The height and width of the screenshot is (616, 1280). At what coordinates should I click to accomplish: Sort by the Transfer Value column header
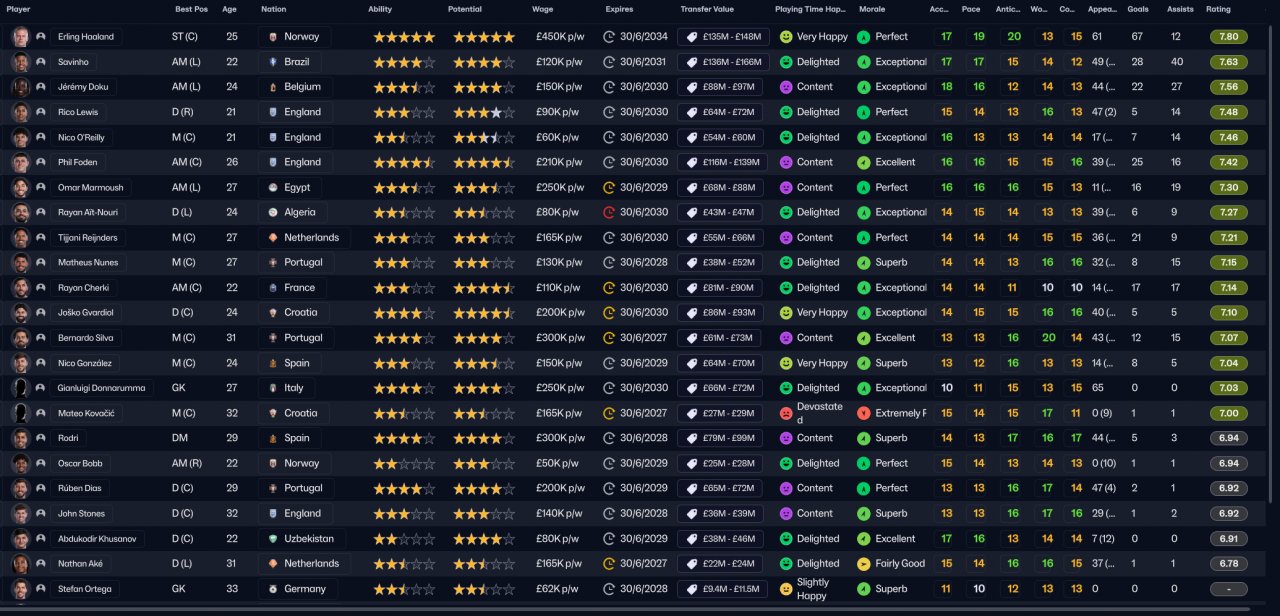point(707,9)
